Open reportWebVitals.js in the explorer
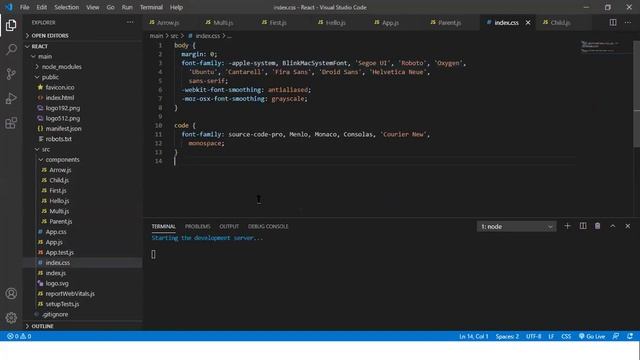The height and width of the screenshot is (360, 640). coord(83,293)
